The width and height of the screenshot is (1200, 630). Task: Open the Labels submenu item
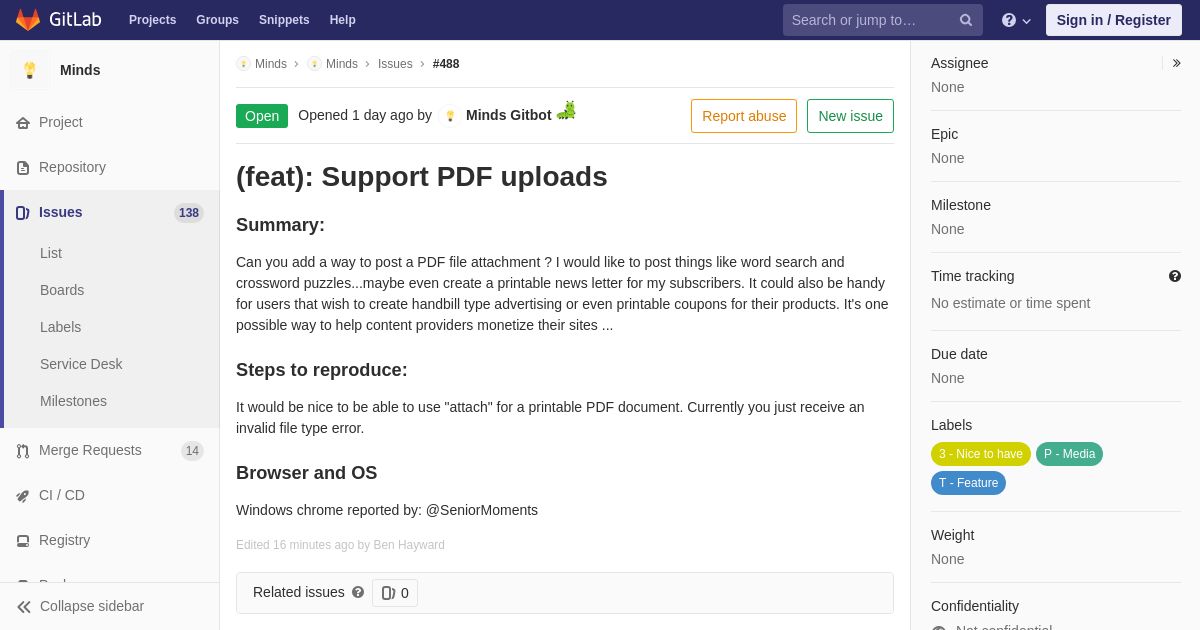(61, 327)
